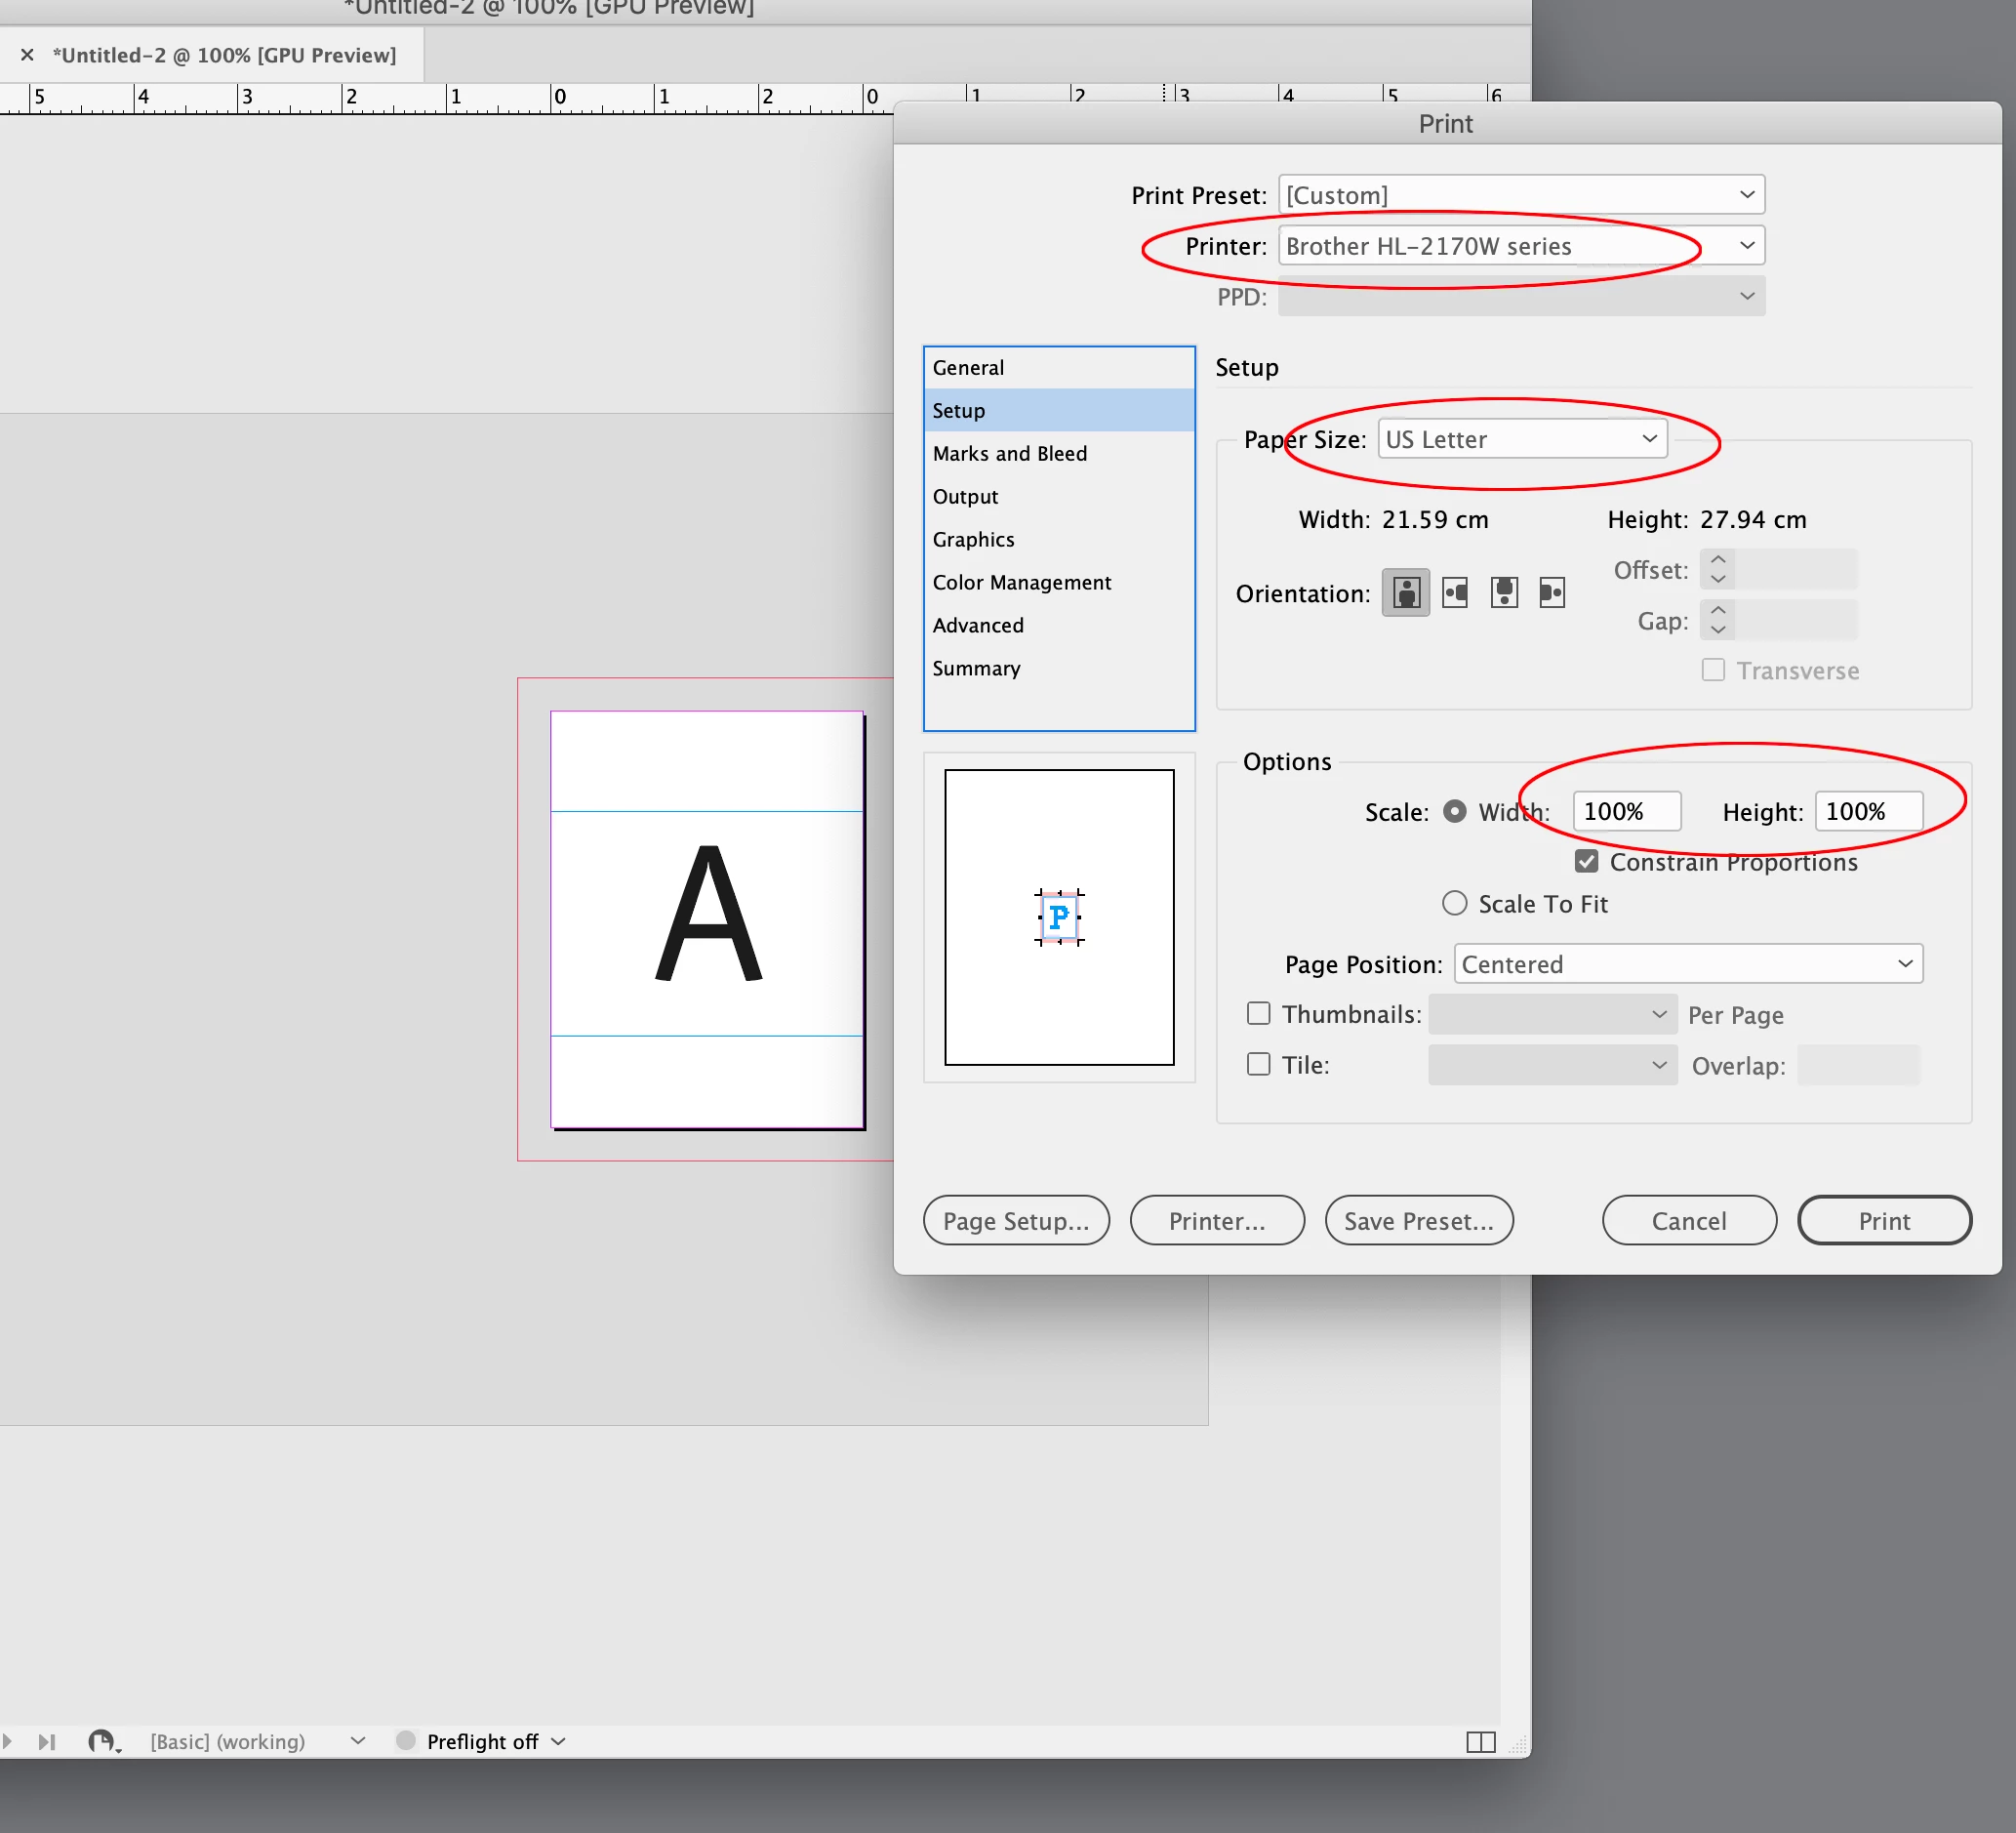Select reverse landscape orientation icon
The height and width of the screenshot is (1833, 2016).
pos(1552,593)
